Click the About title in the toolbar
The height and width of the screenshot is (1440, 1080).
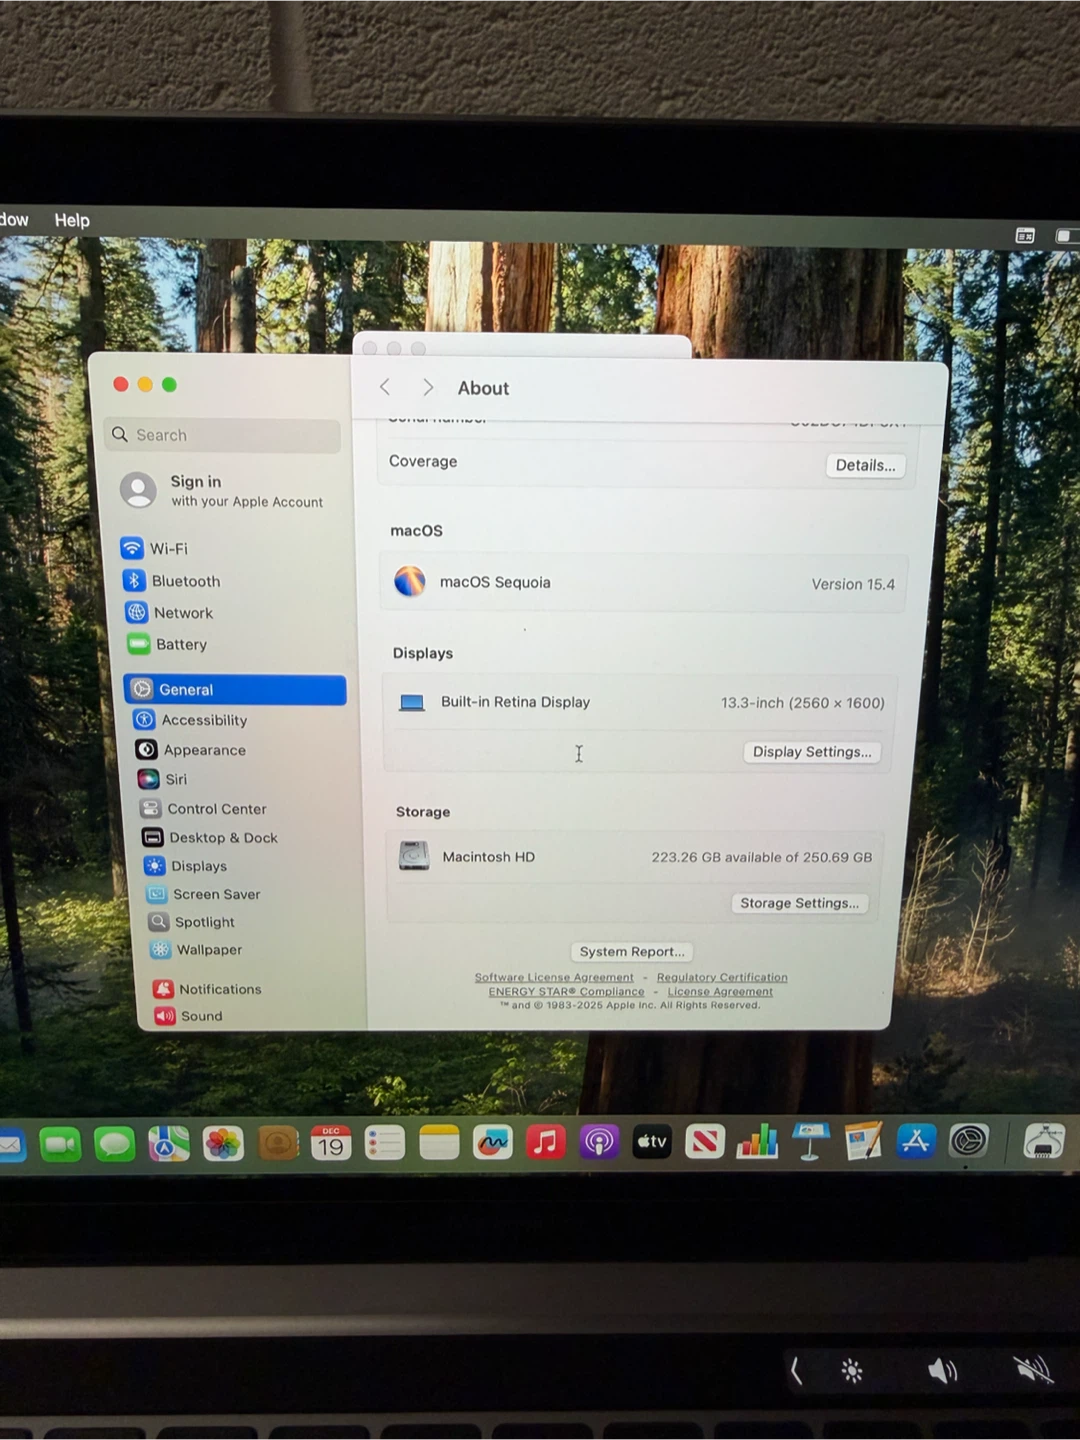483,388
